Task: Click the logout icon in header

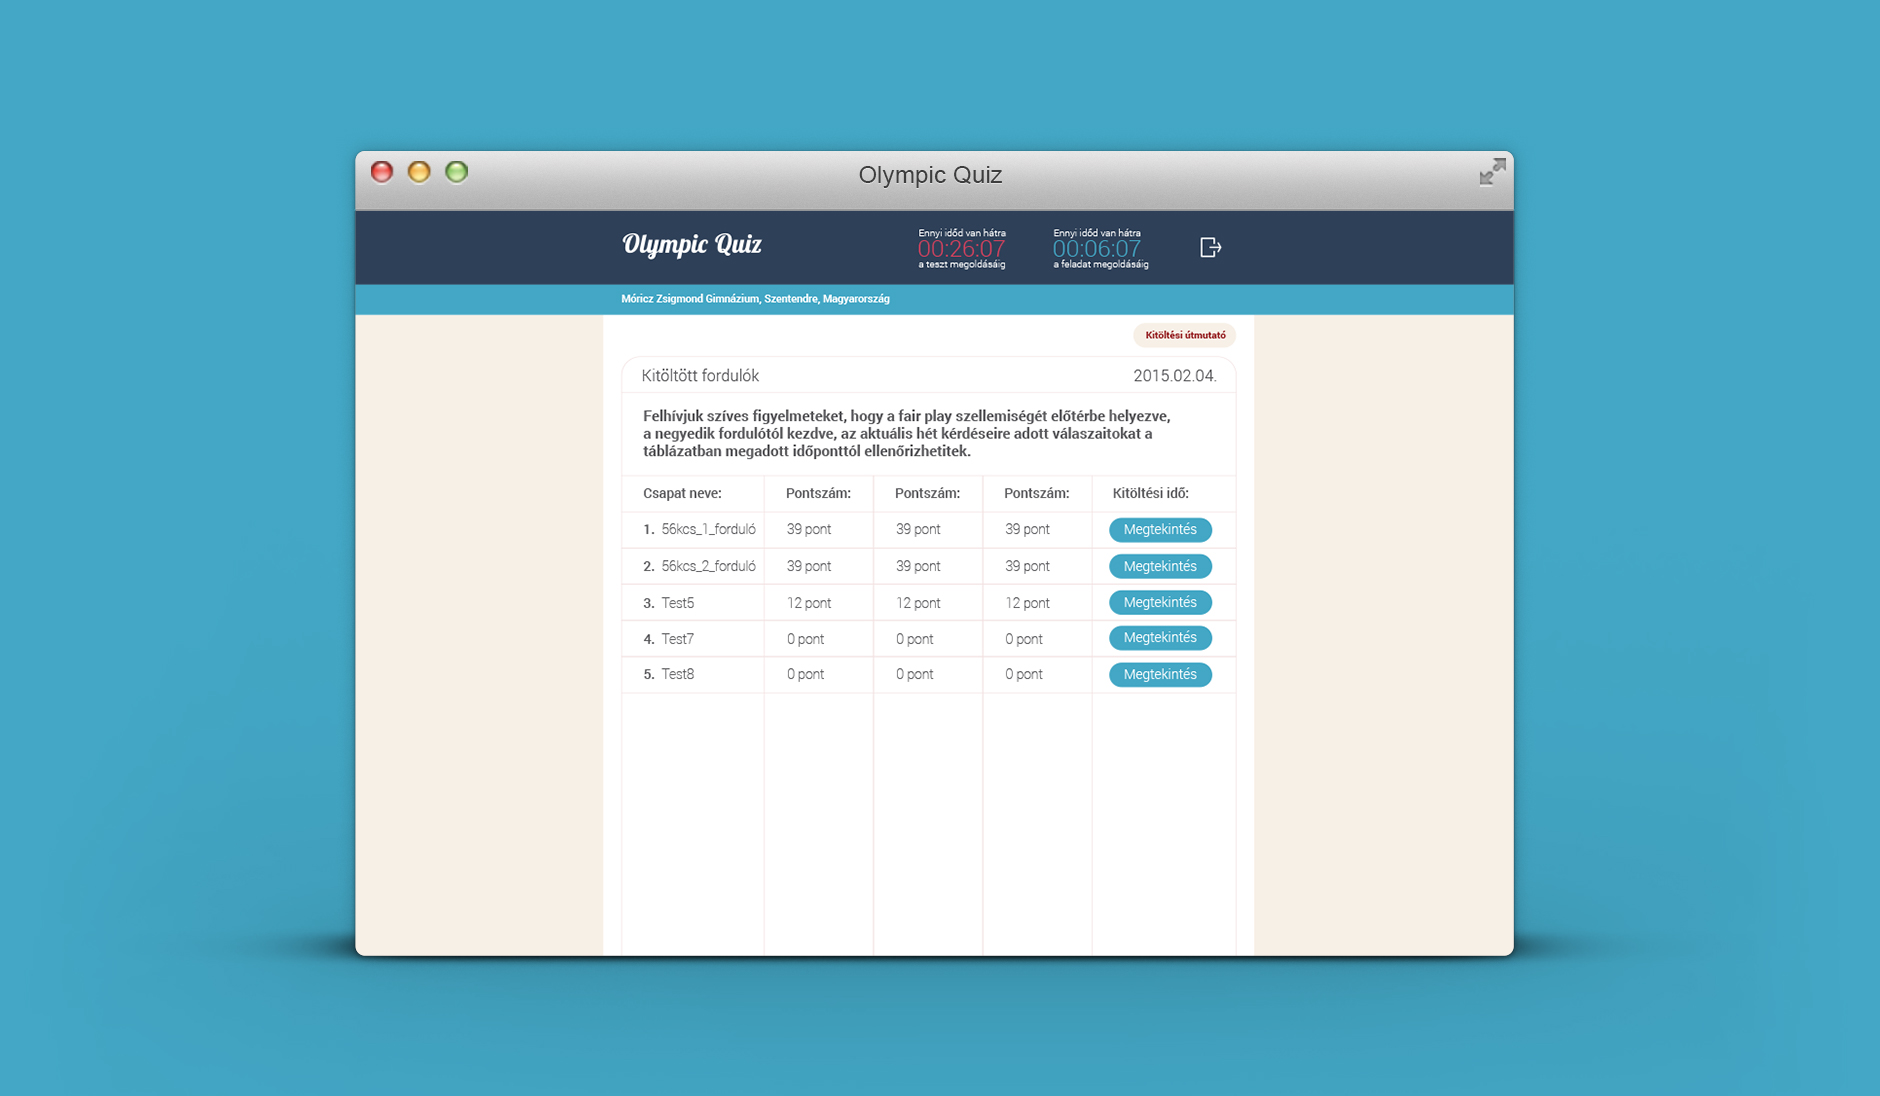Action: [x=1210, y=247]
